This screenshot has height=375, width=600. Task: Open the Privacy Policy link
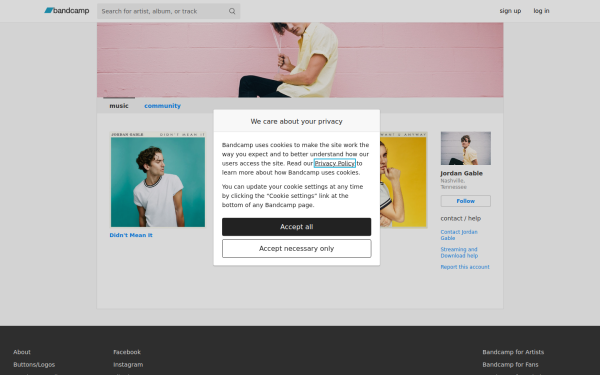pos(335,163)
